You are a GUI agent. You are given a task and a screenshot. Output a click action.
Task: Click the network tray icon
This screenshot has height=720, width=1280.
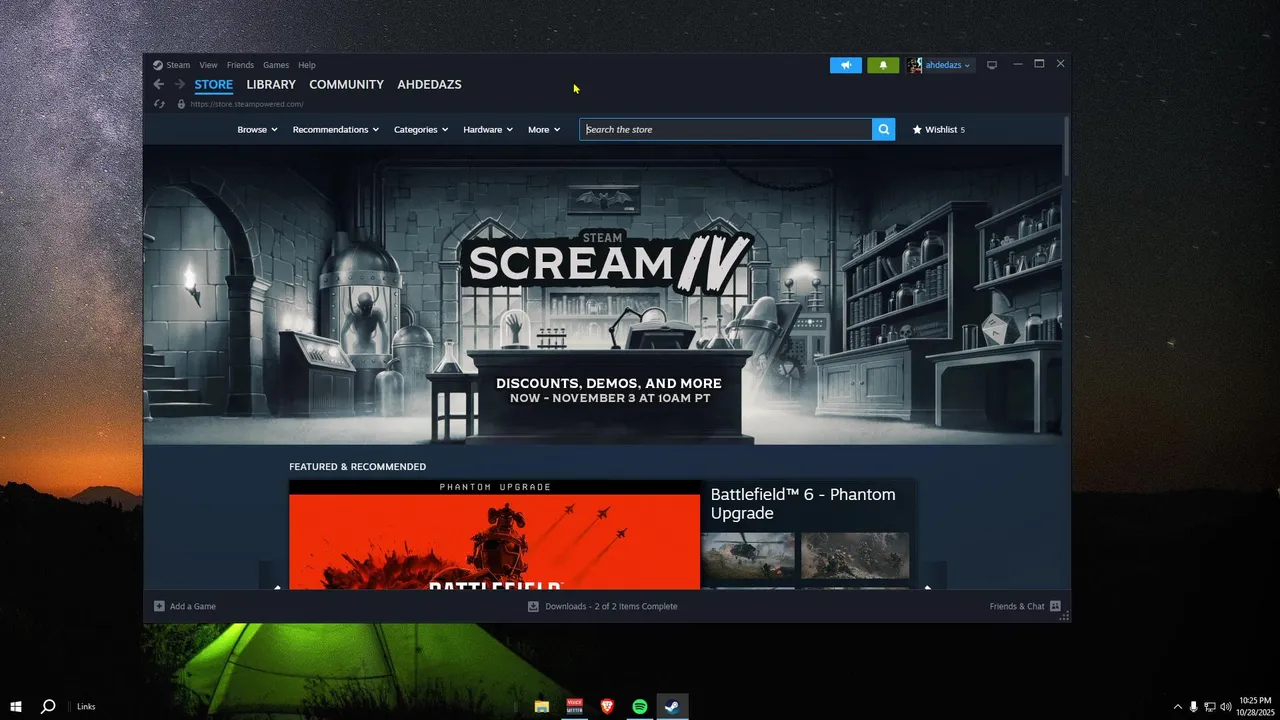(x=1209, y=706)
